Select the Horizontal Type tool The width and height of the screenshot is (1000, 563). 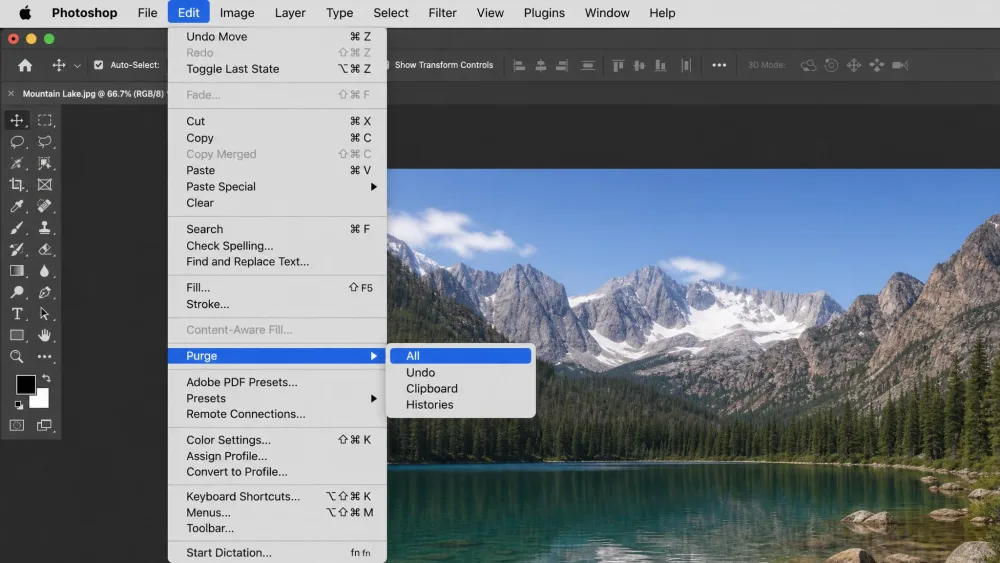point(17,314)
